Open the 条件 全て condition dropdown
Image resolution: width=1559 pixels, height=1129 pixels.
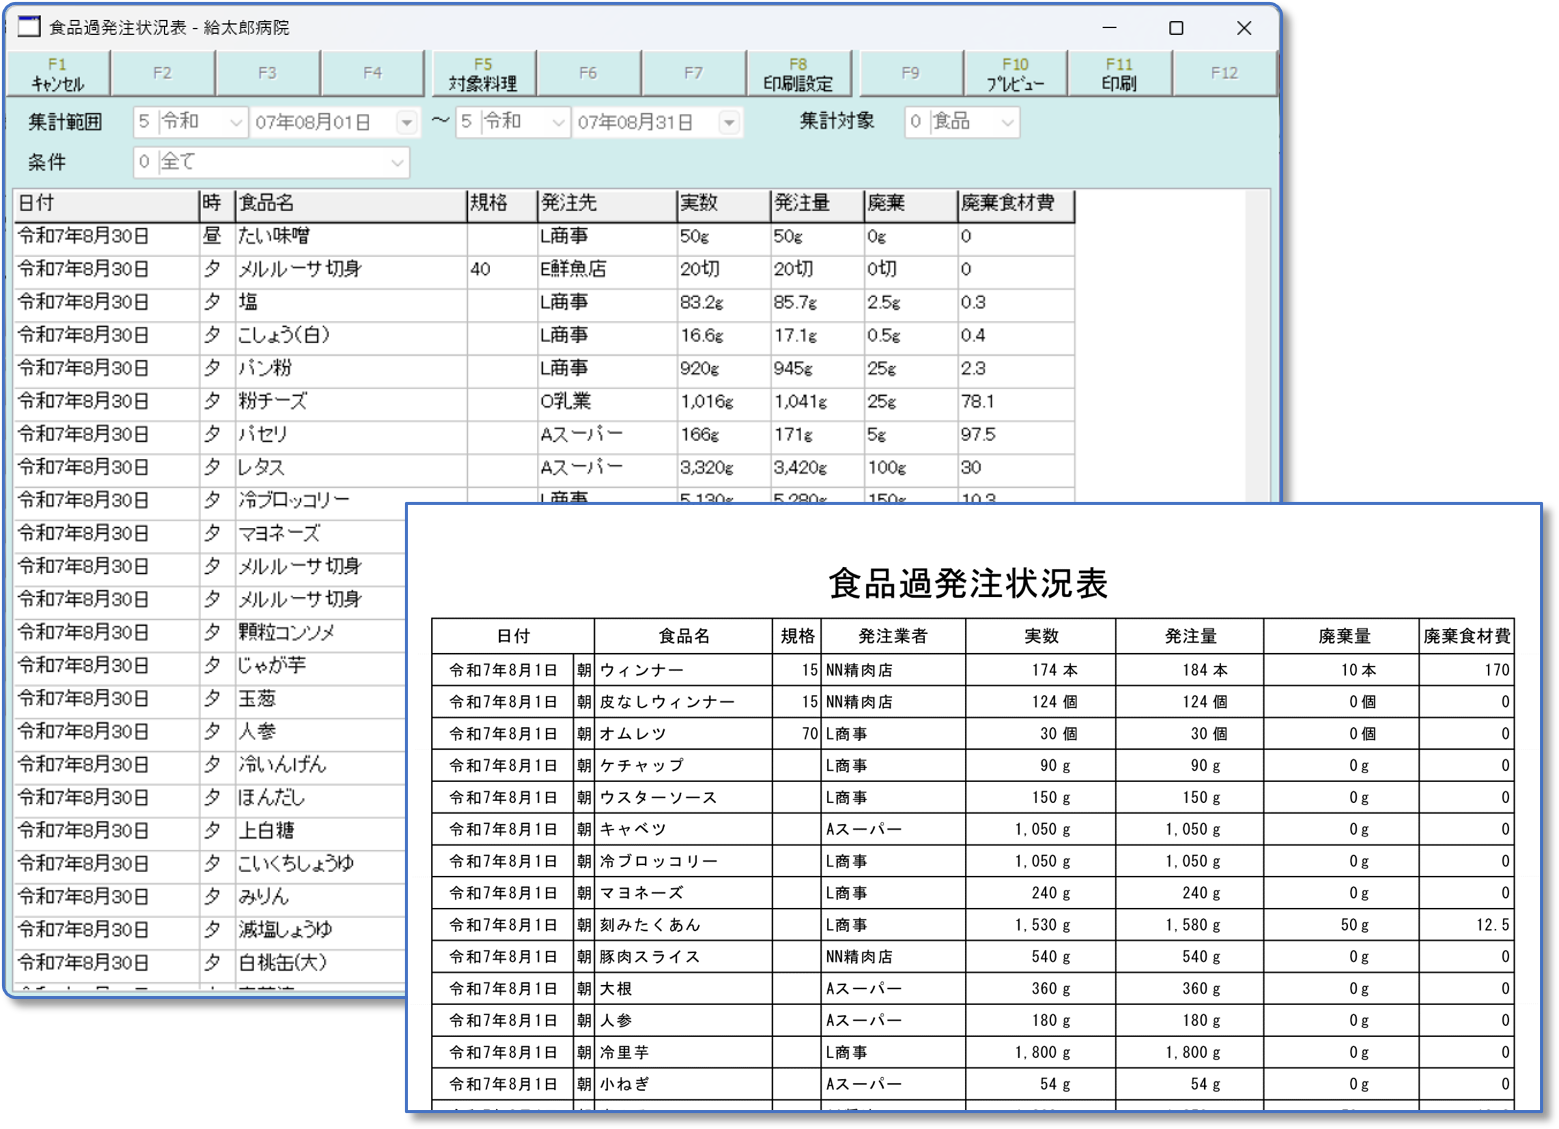(398, 162)
